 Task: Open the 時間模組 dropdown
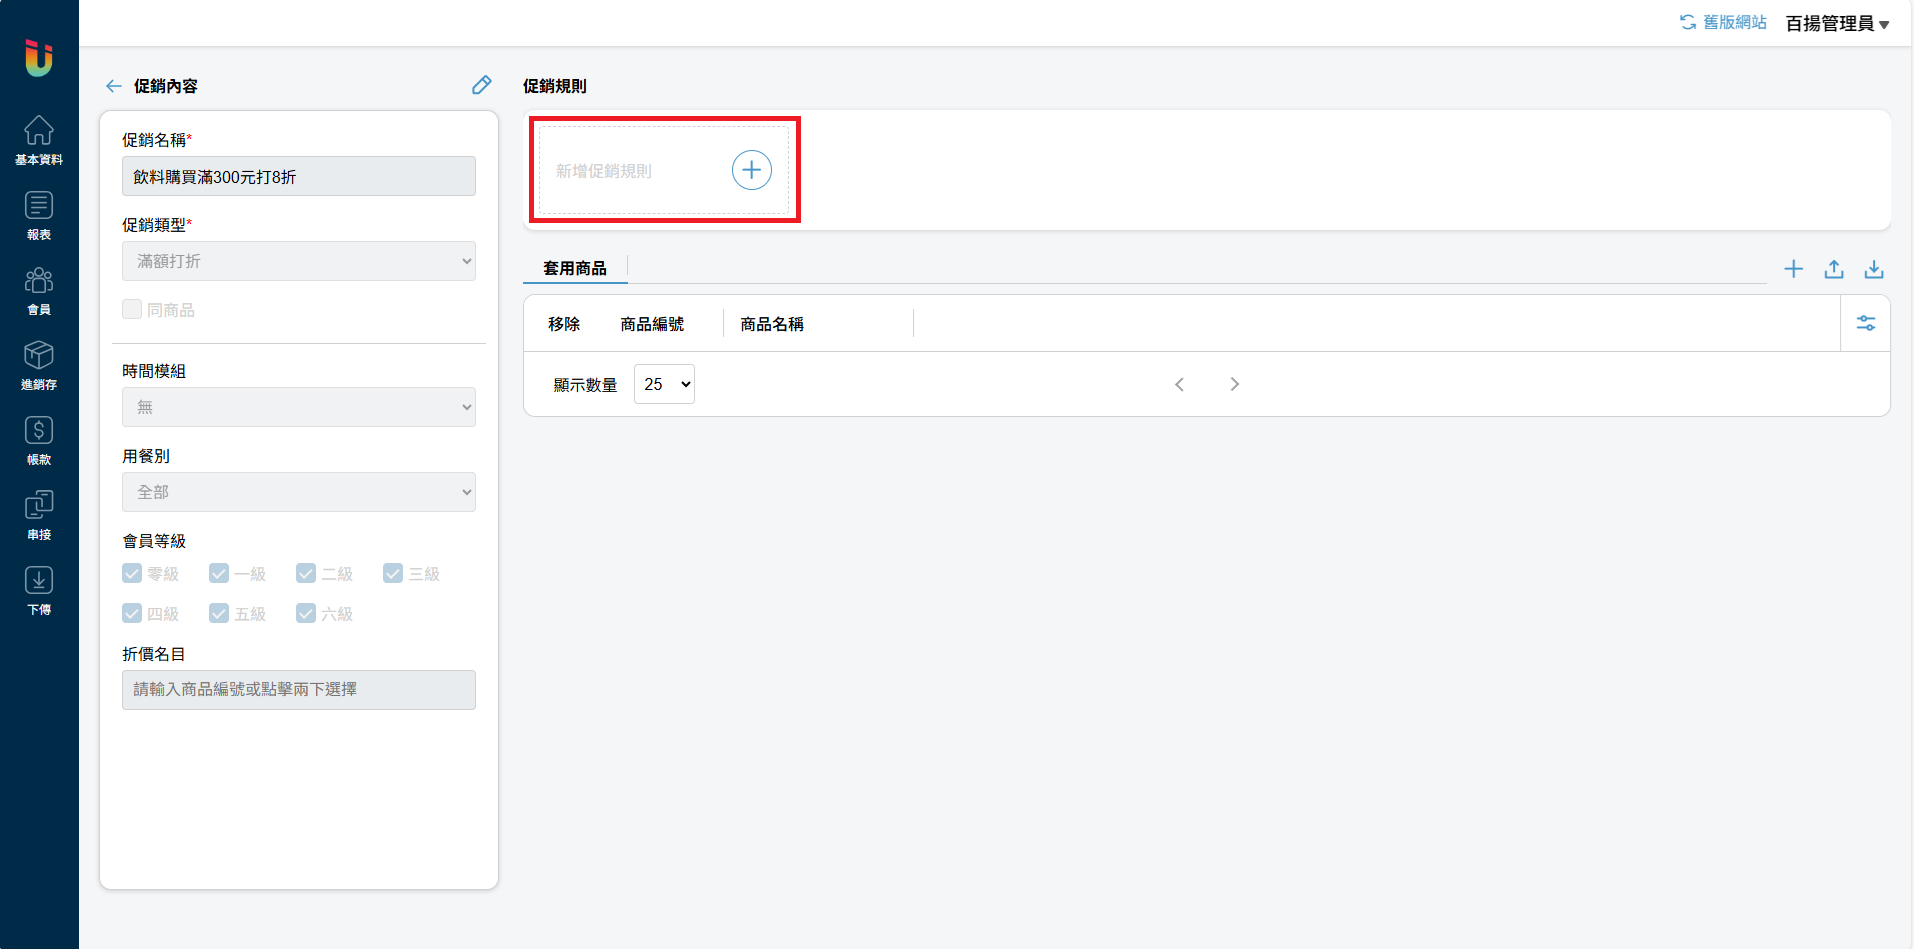coord(298,407)
